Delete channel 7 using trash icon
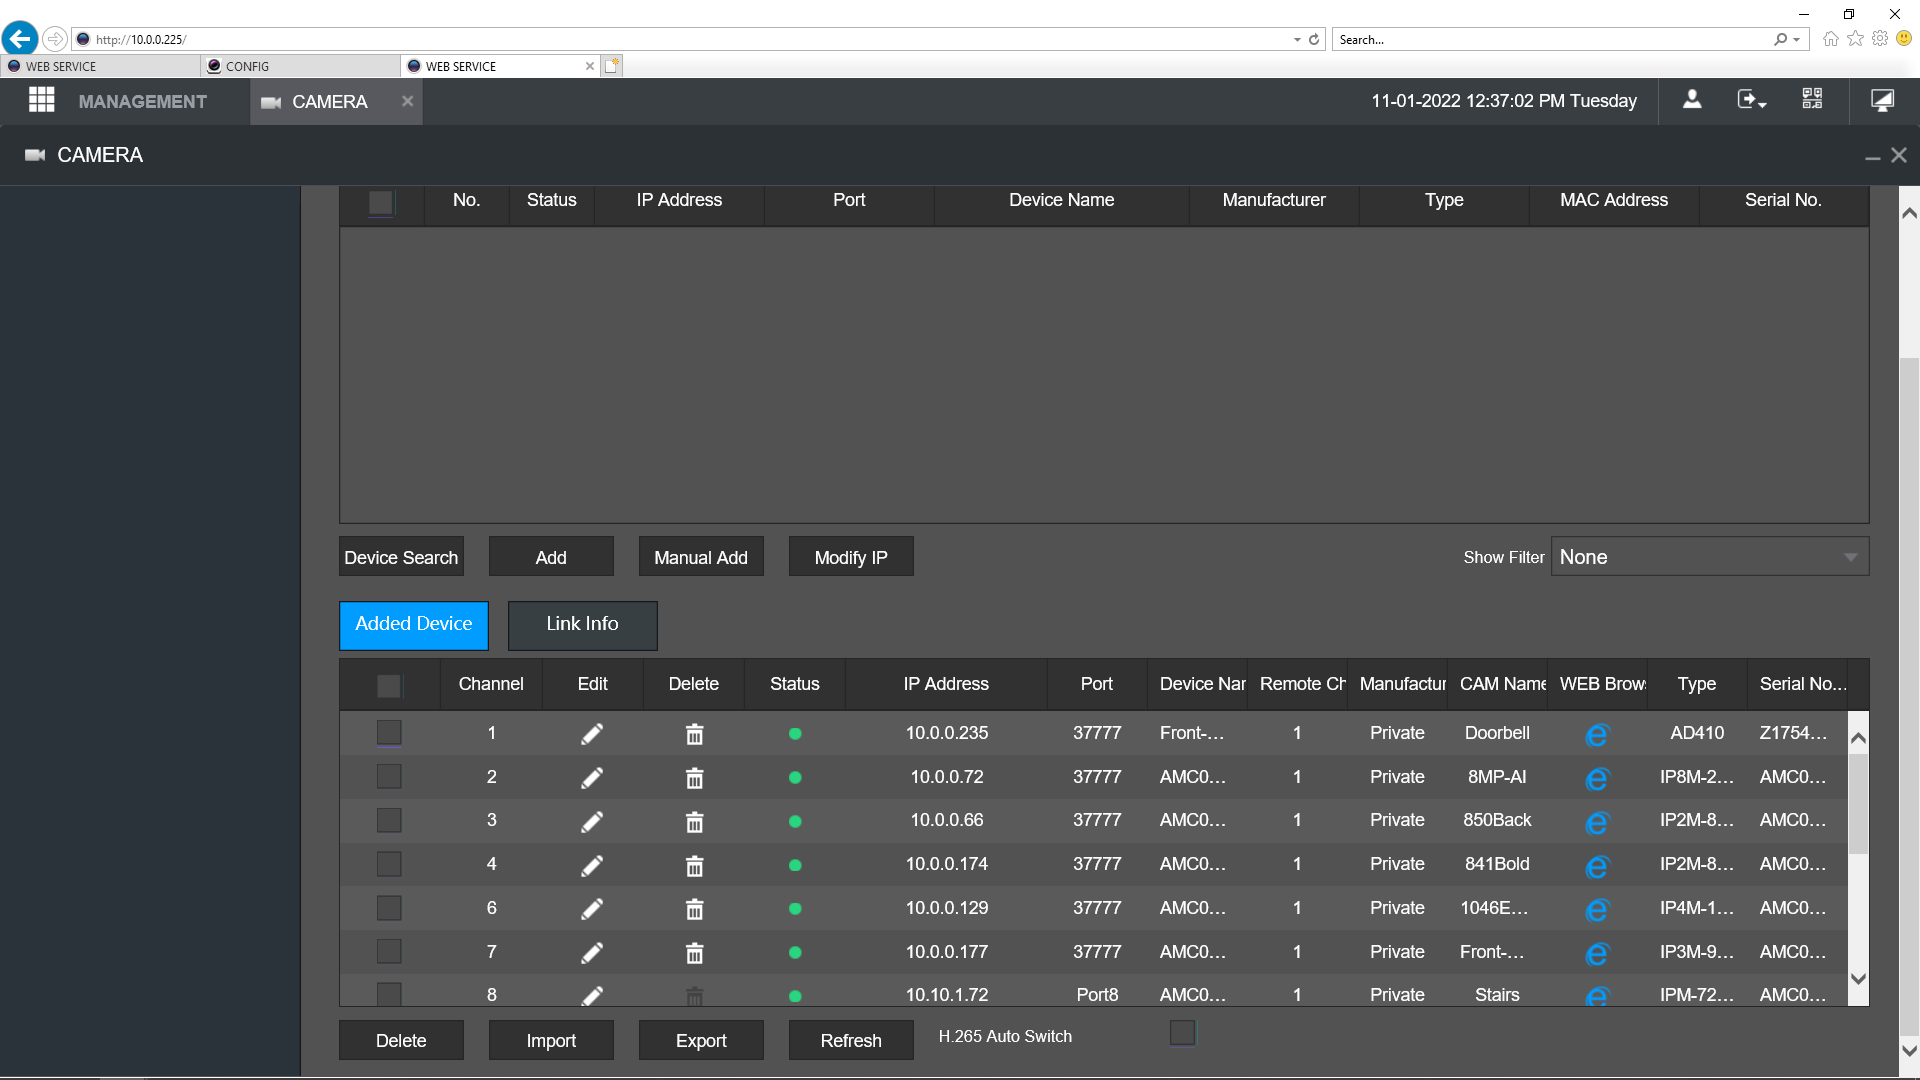This screenshot has height=1080, width=1920. click(x=694, y=953)
